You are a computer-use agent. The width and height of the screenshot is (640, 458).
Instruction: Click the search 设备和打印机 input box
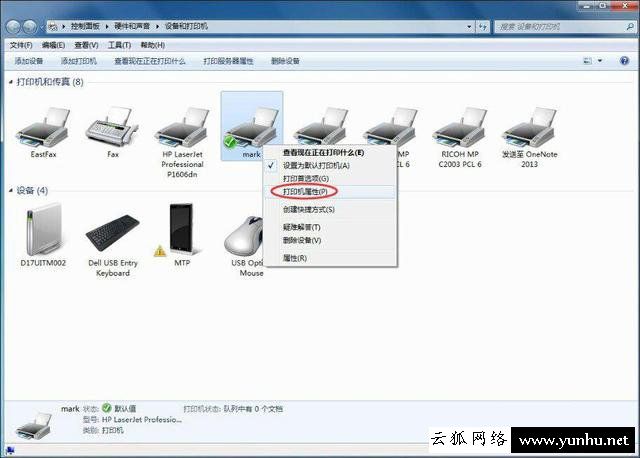pyautogui.click(x=565, y=26)
